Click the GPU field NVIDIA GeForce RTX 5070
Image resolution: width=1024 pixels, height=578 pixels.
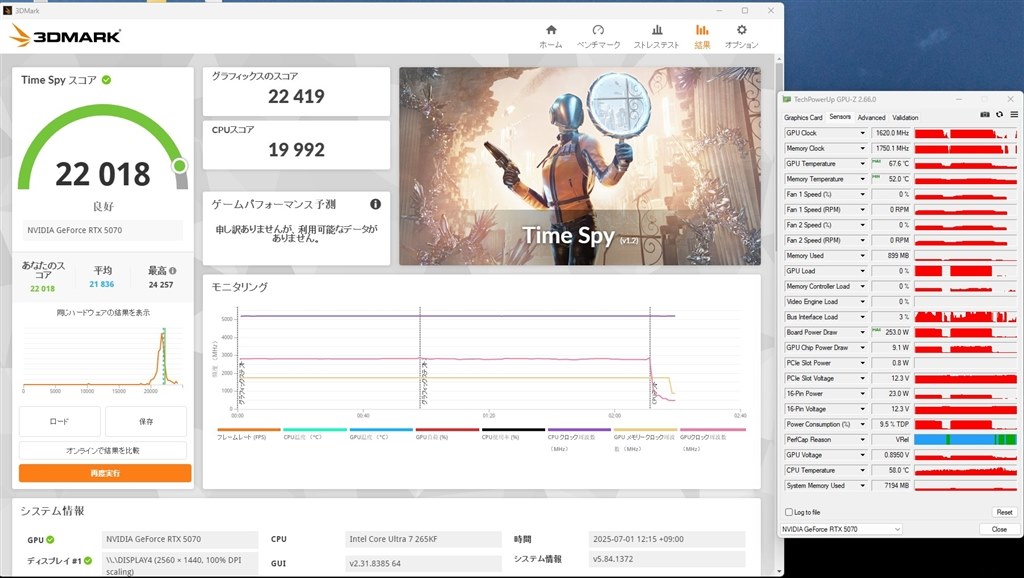pos(180,539)
